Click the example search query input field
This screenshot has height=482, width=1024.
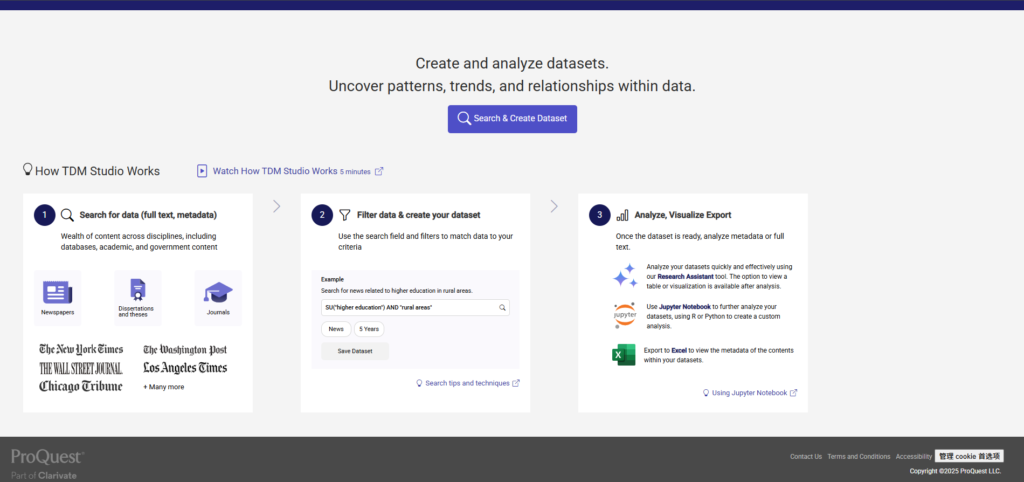click(408, 307)
